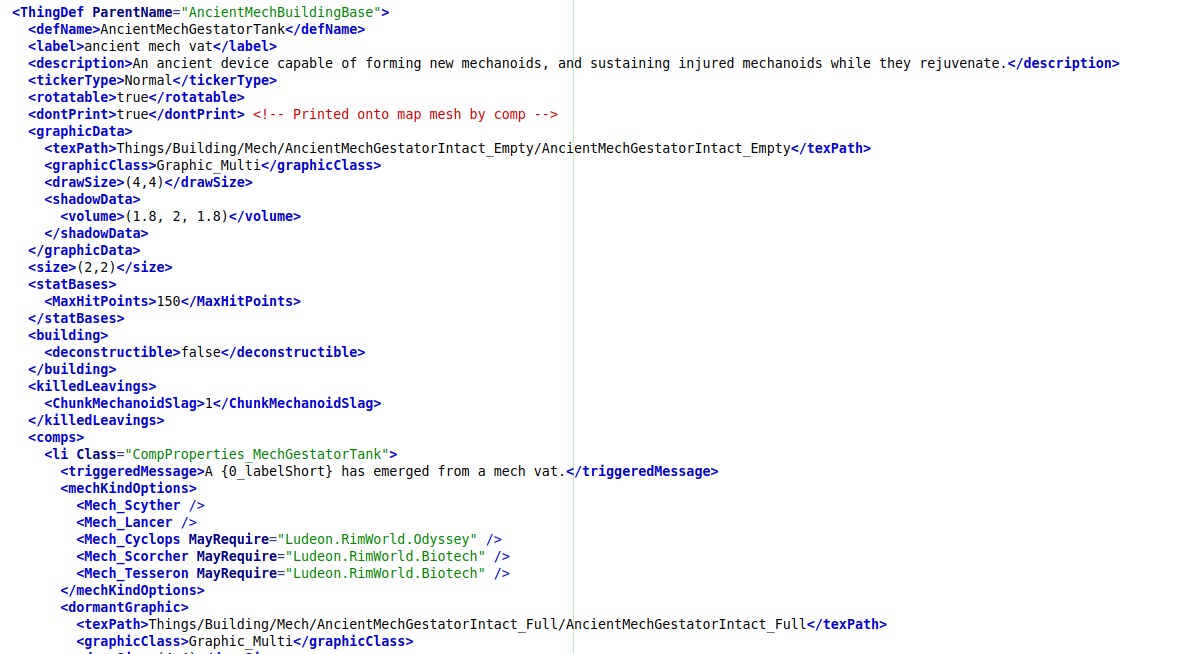This screenshot has width=1182, height=654.
Task: Click the last graphicClass Graphic_Multi line
Action: click(245, 642)
